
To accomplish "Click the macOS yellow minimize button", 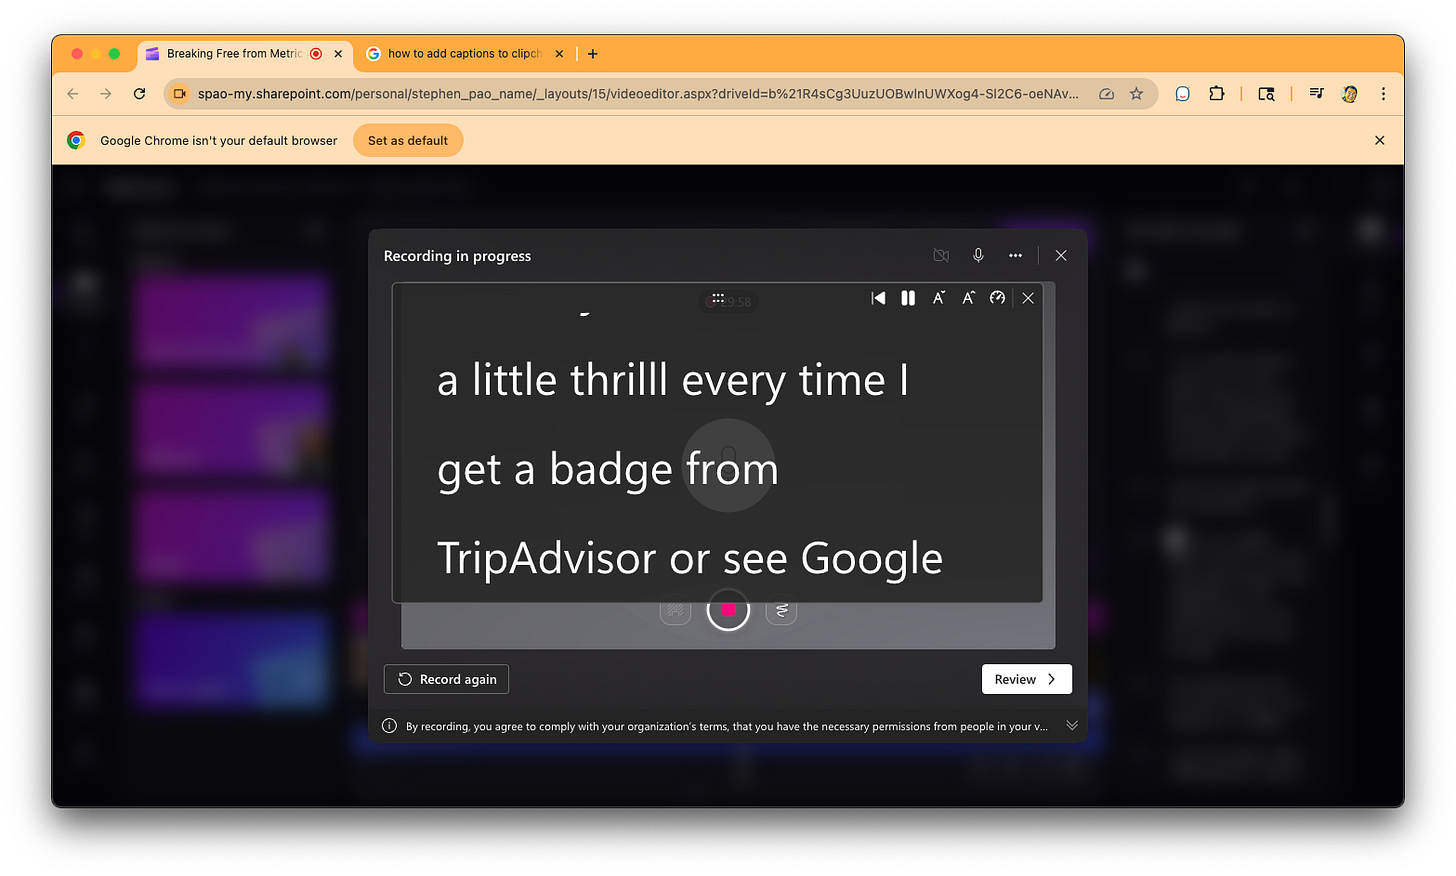I will point(96,54).
